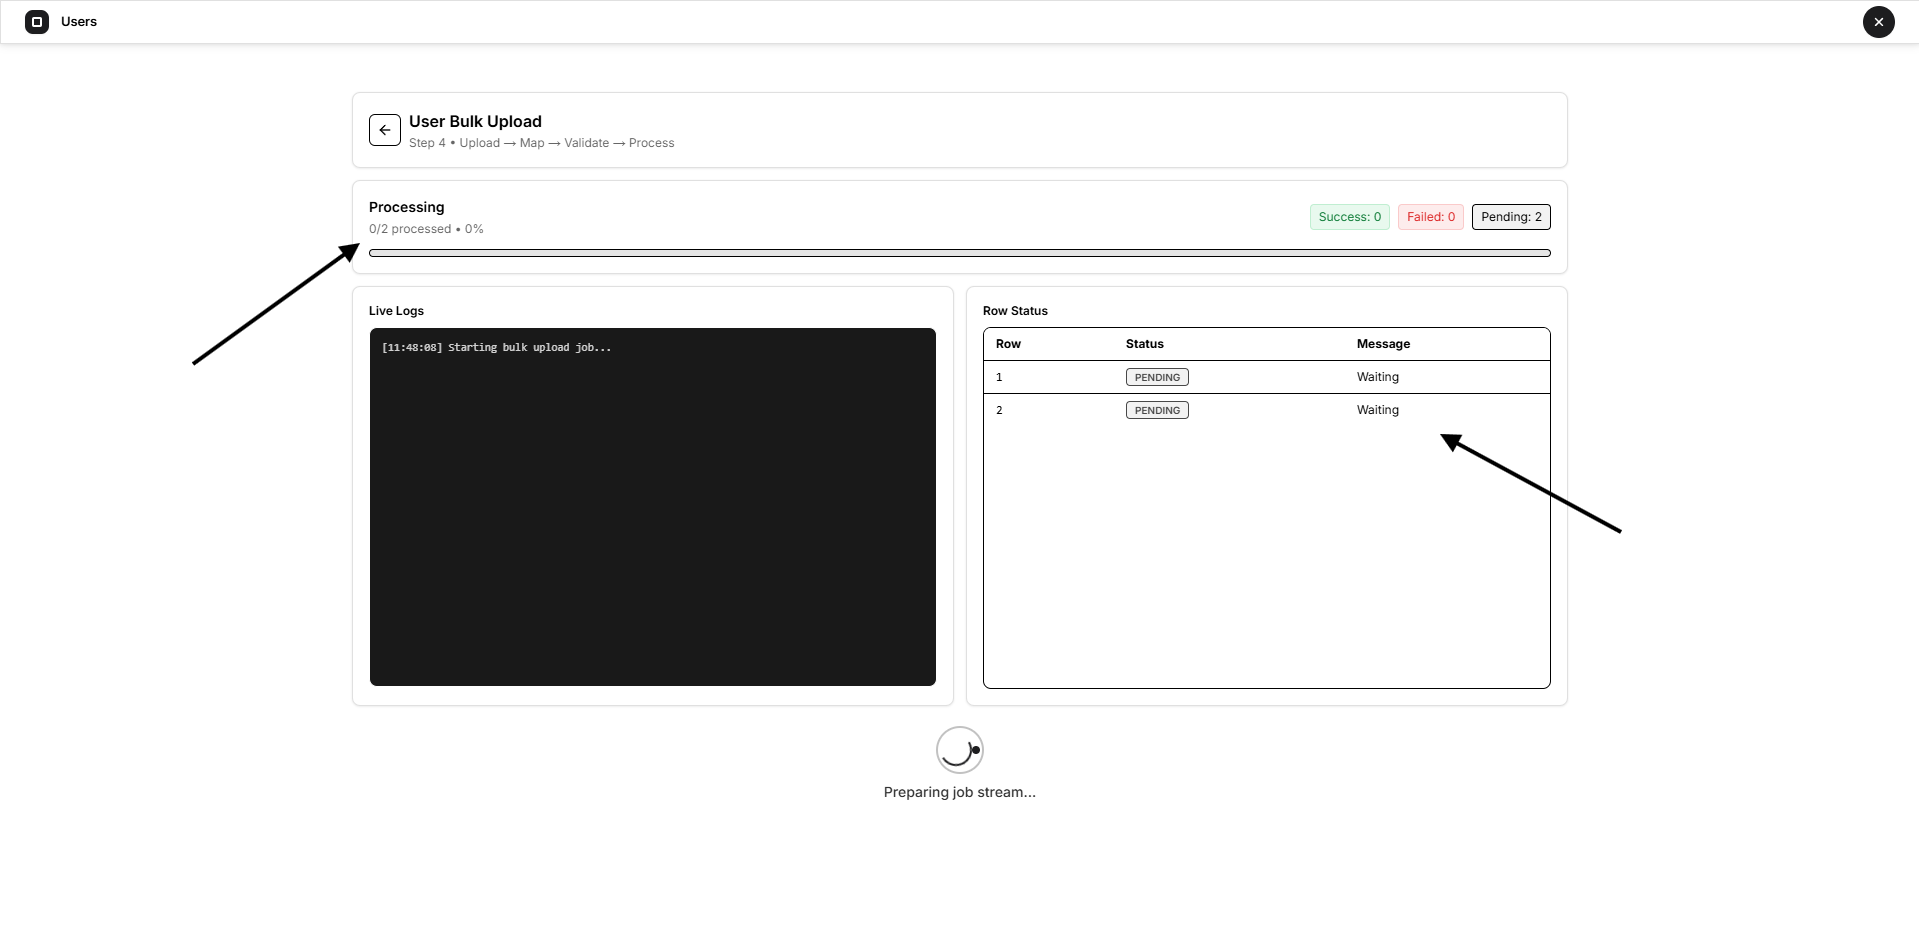Click the Status column header

tap(1145, 344)
